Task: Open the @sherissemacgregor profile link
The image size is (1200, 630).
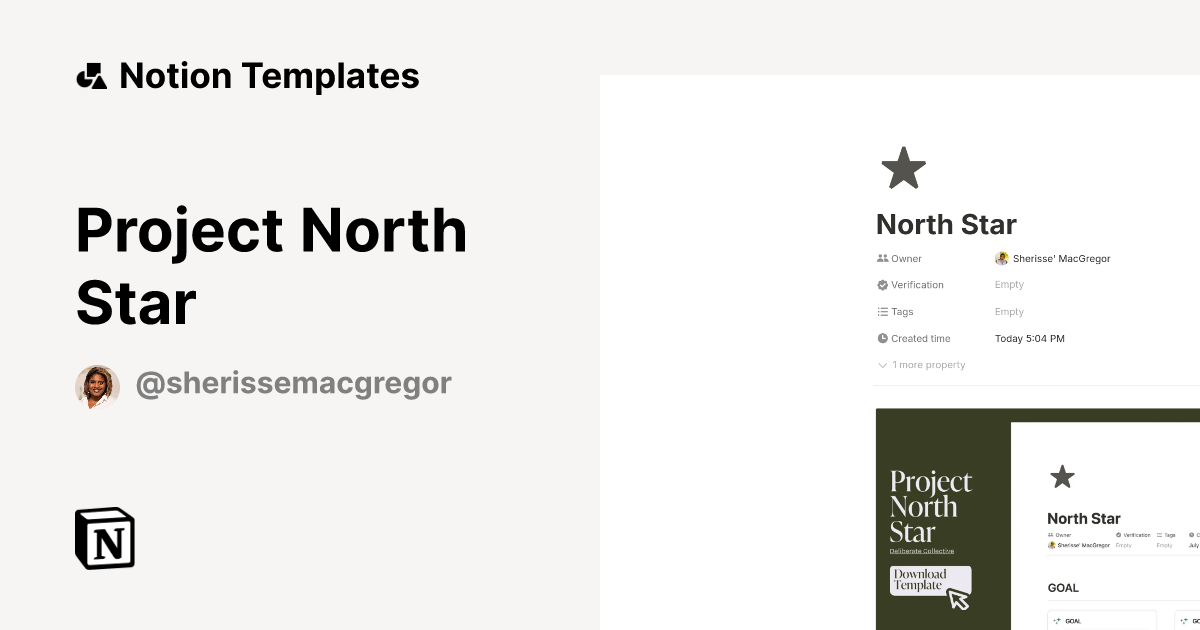Action: [294, 383]
